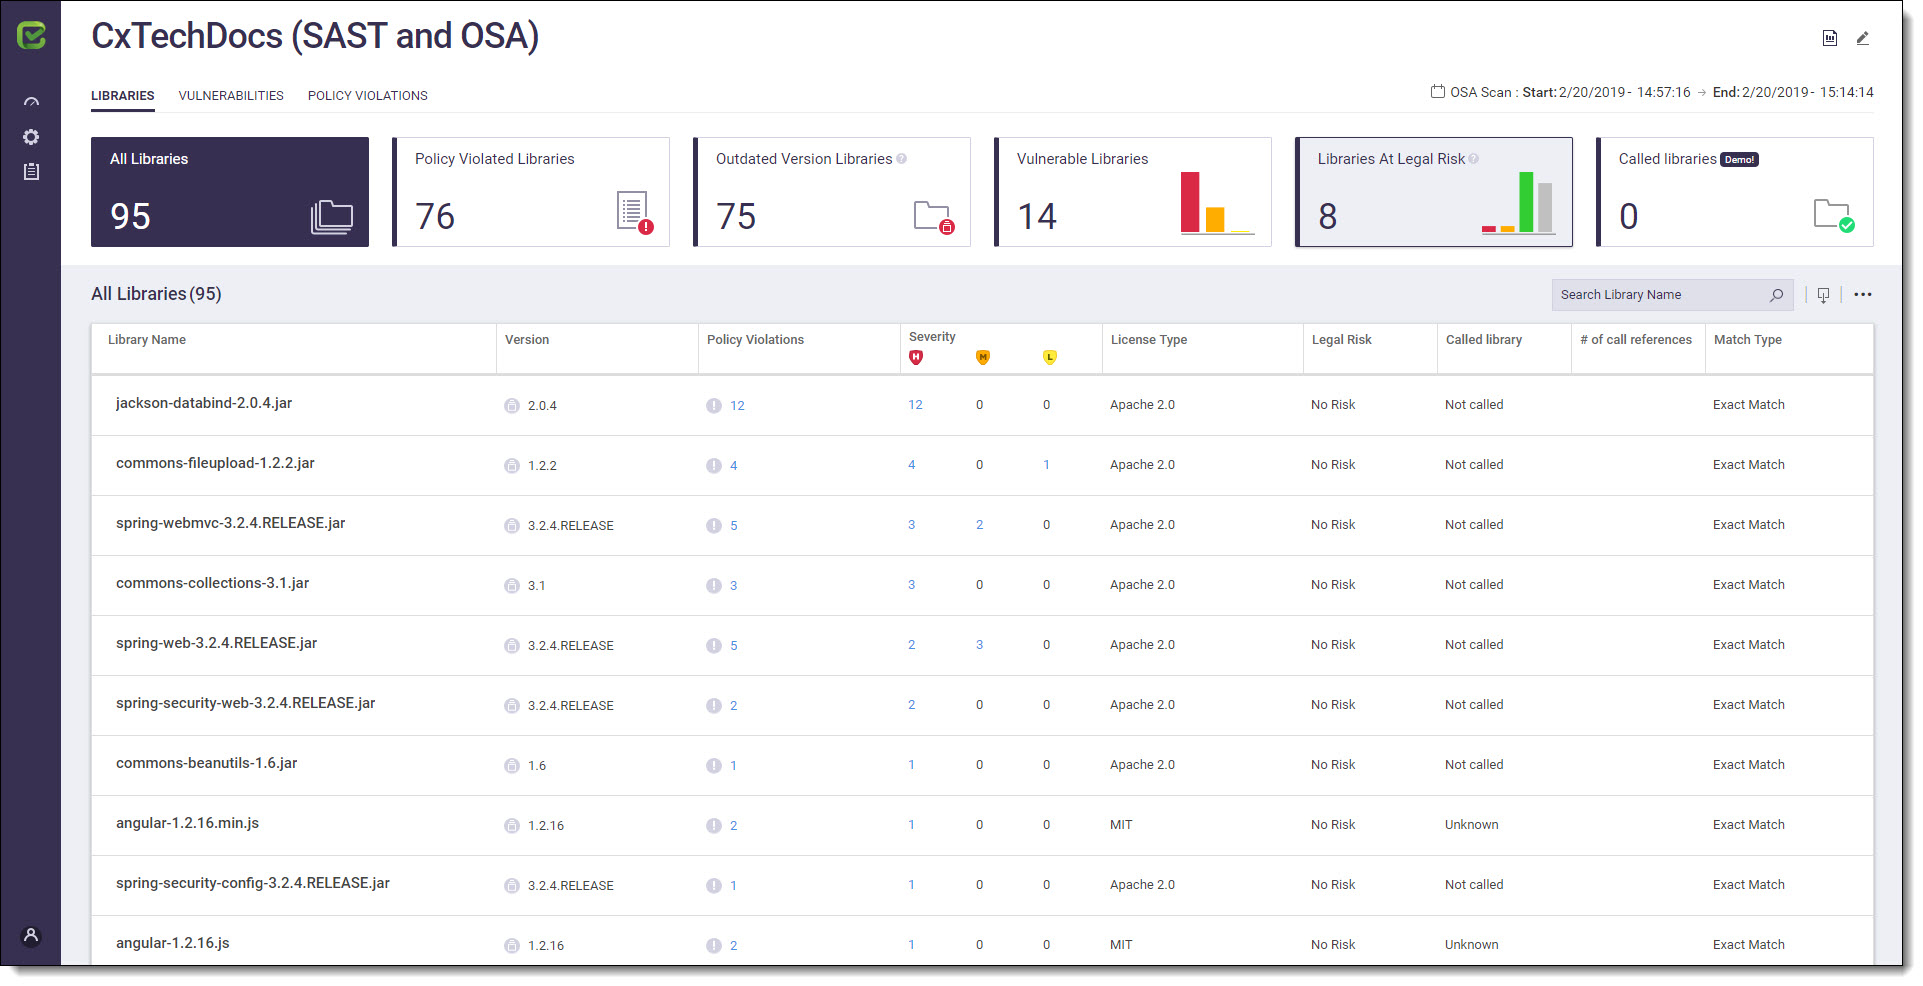This screenshot has height=986, width=1923.
Task: Click the Checkmarx logo in sidebar
Action: click(x=31, y=36)
